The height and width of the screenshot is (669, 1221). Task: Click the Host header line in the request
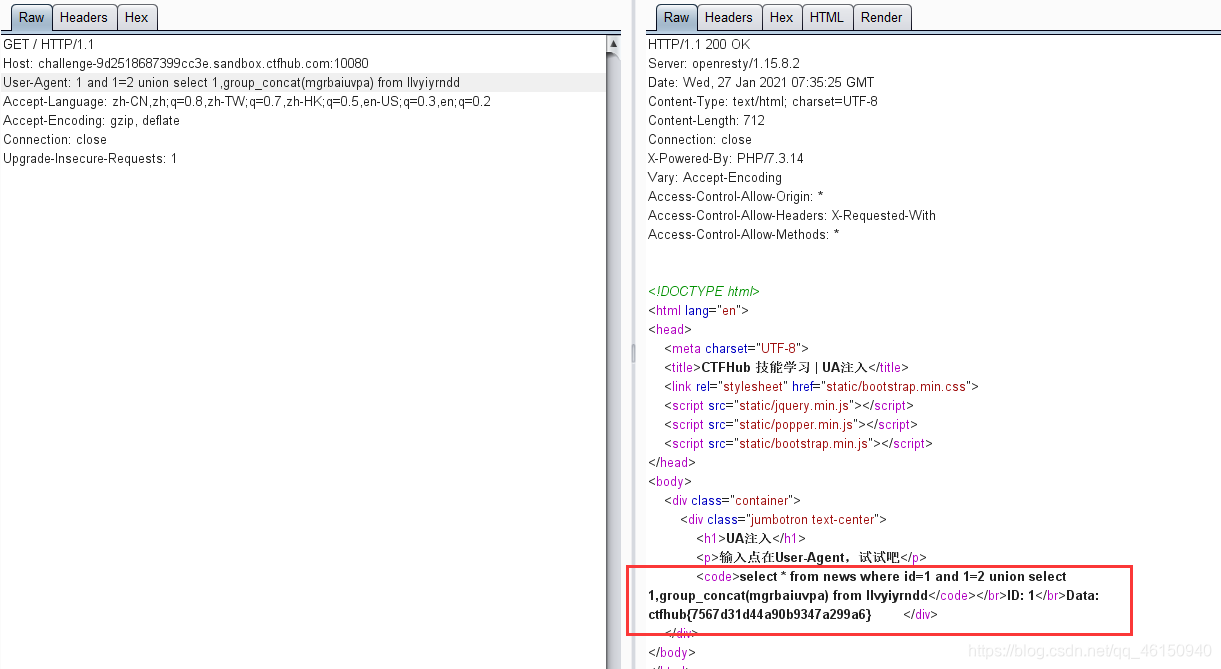[186, 63]
